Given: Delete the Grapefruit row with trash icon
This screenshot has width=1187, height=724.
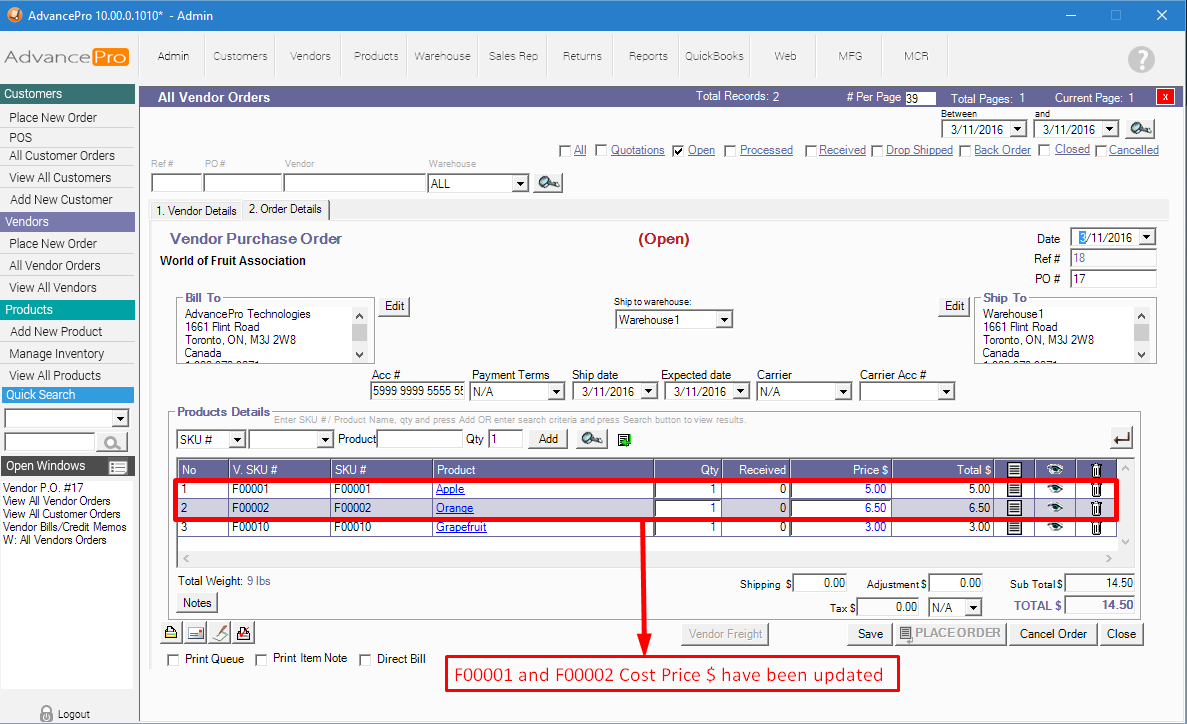Looking at the screenshot, I should pyautogui.click(x=1095, y=527).
